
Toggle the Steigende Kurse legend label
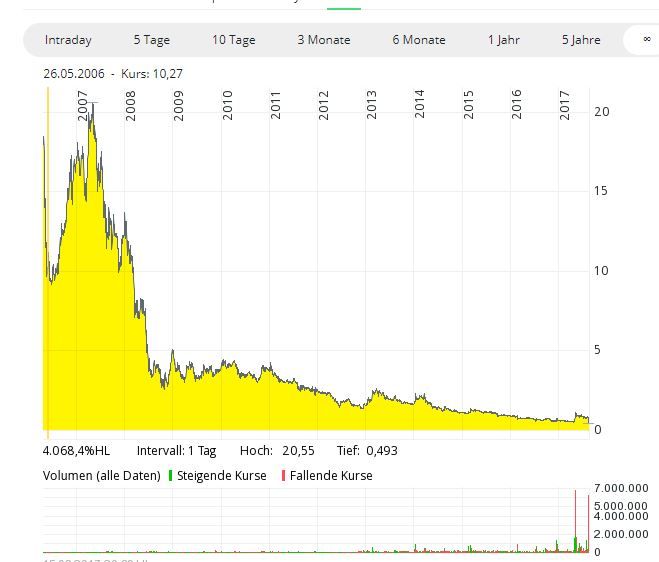point(221,476)
